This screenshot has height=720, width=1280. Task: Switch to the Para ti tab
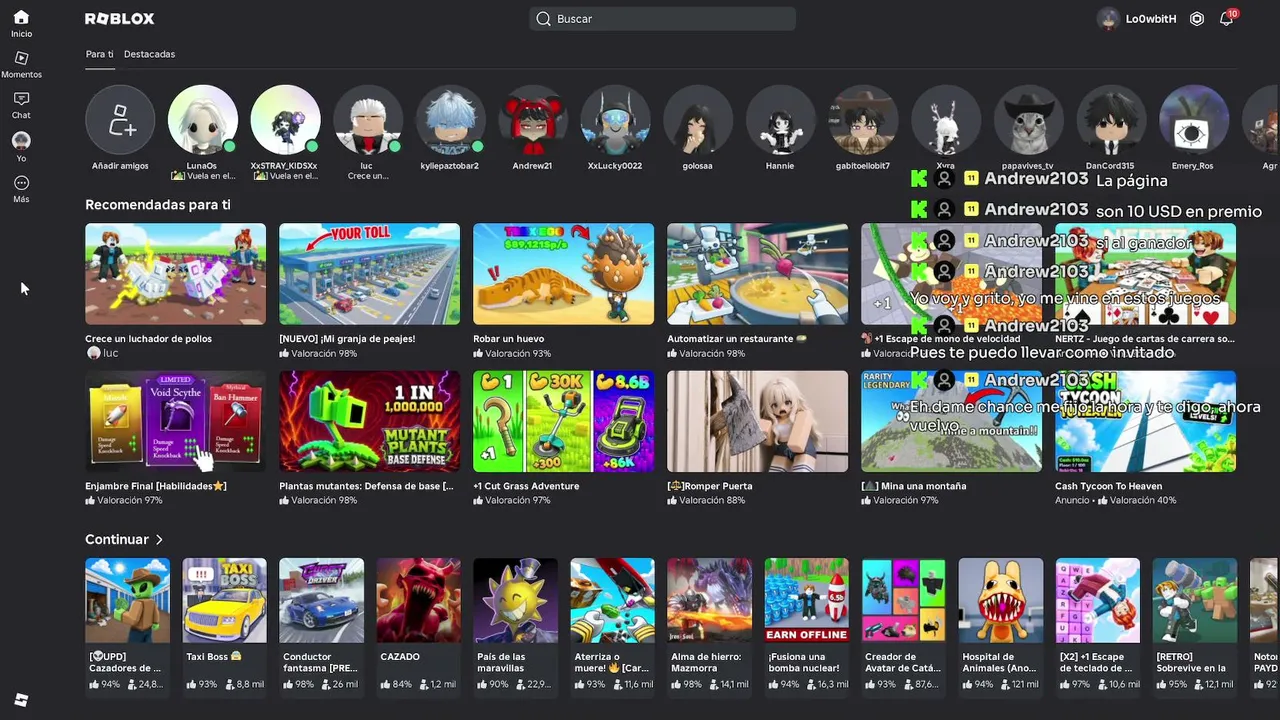99,54
